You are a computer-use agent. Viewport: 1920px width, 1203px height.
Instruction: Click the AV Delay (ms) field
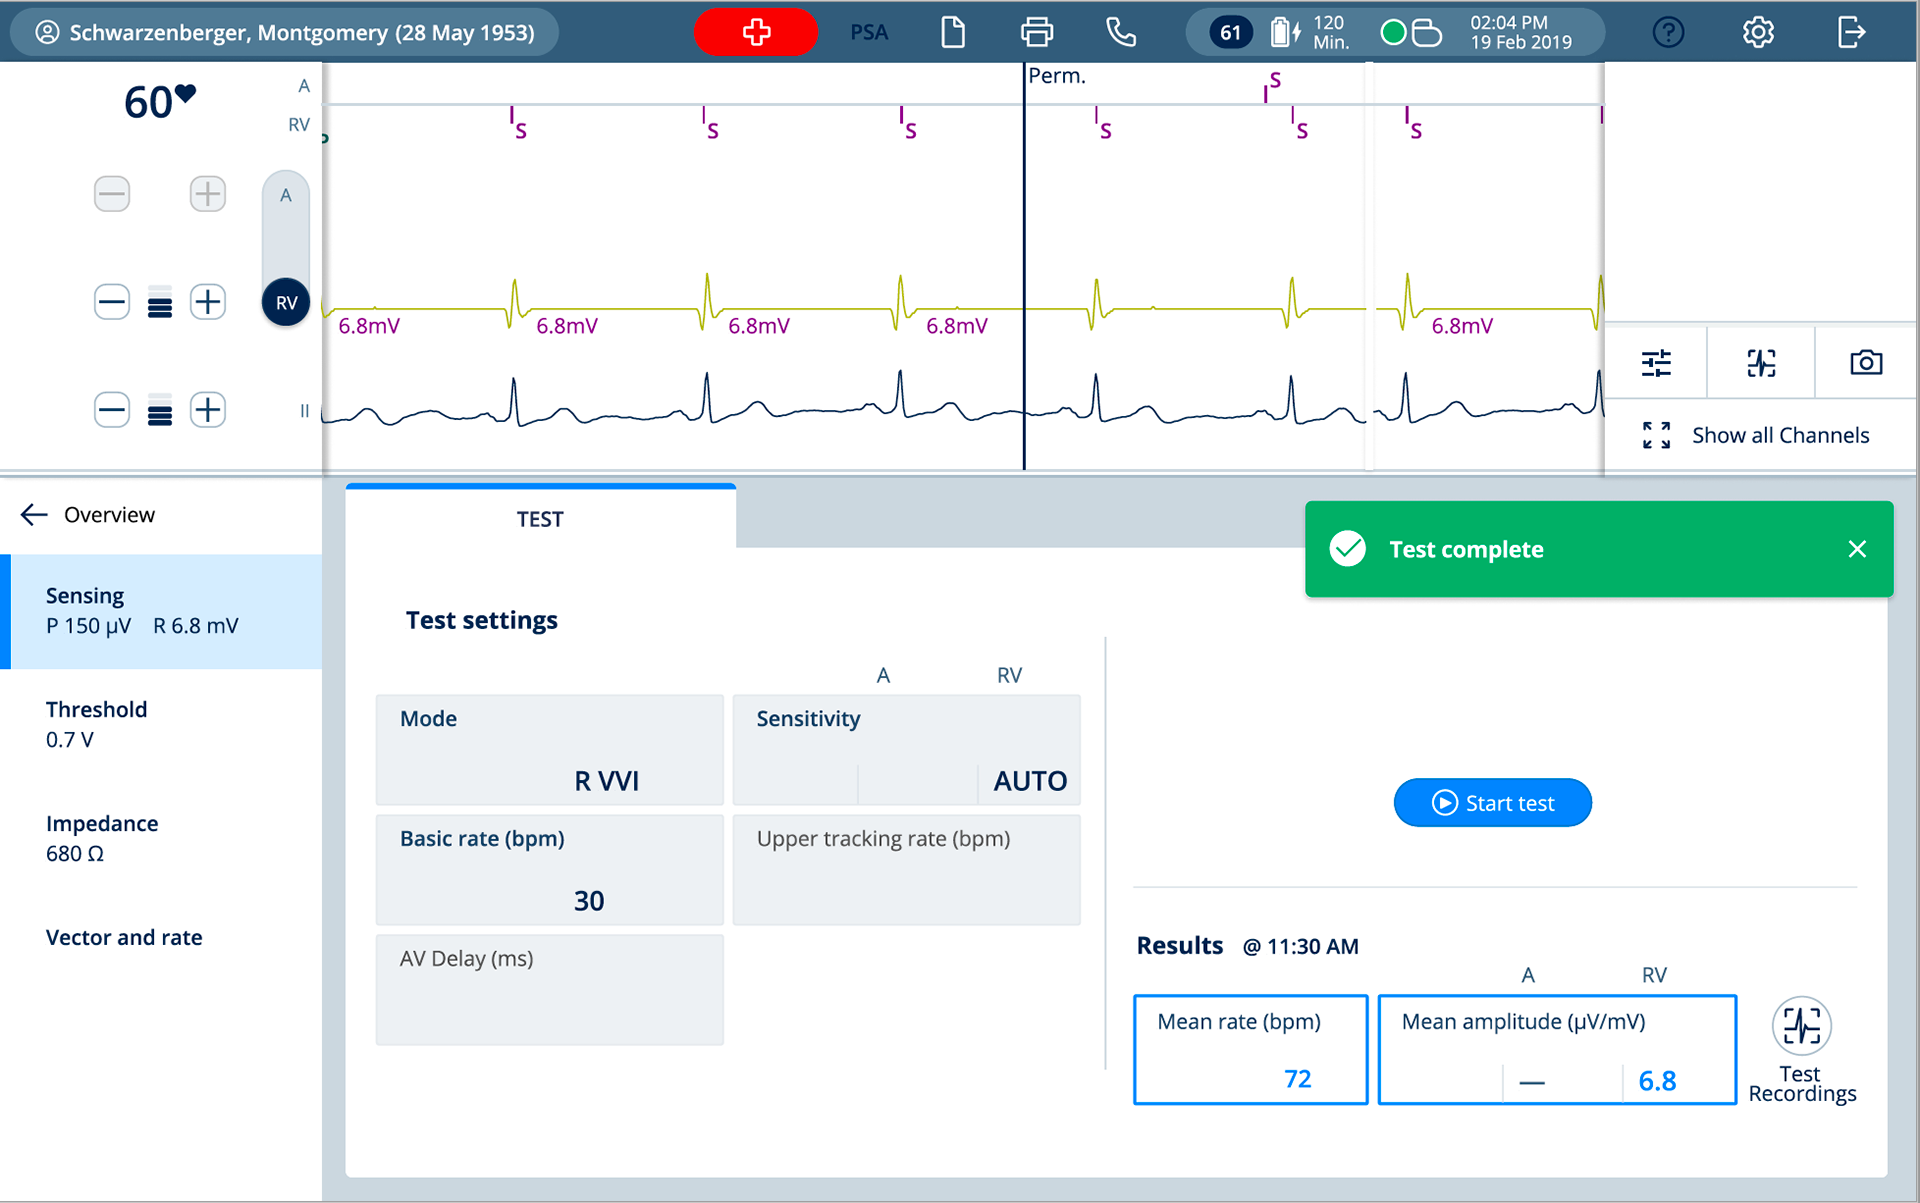[x=550, y=990]
